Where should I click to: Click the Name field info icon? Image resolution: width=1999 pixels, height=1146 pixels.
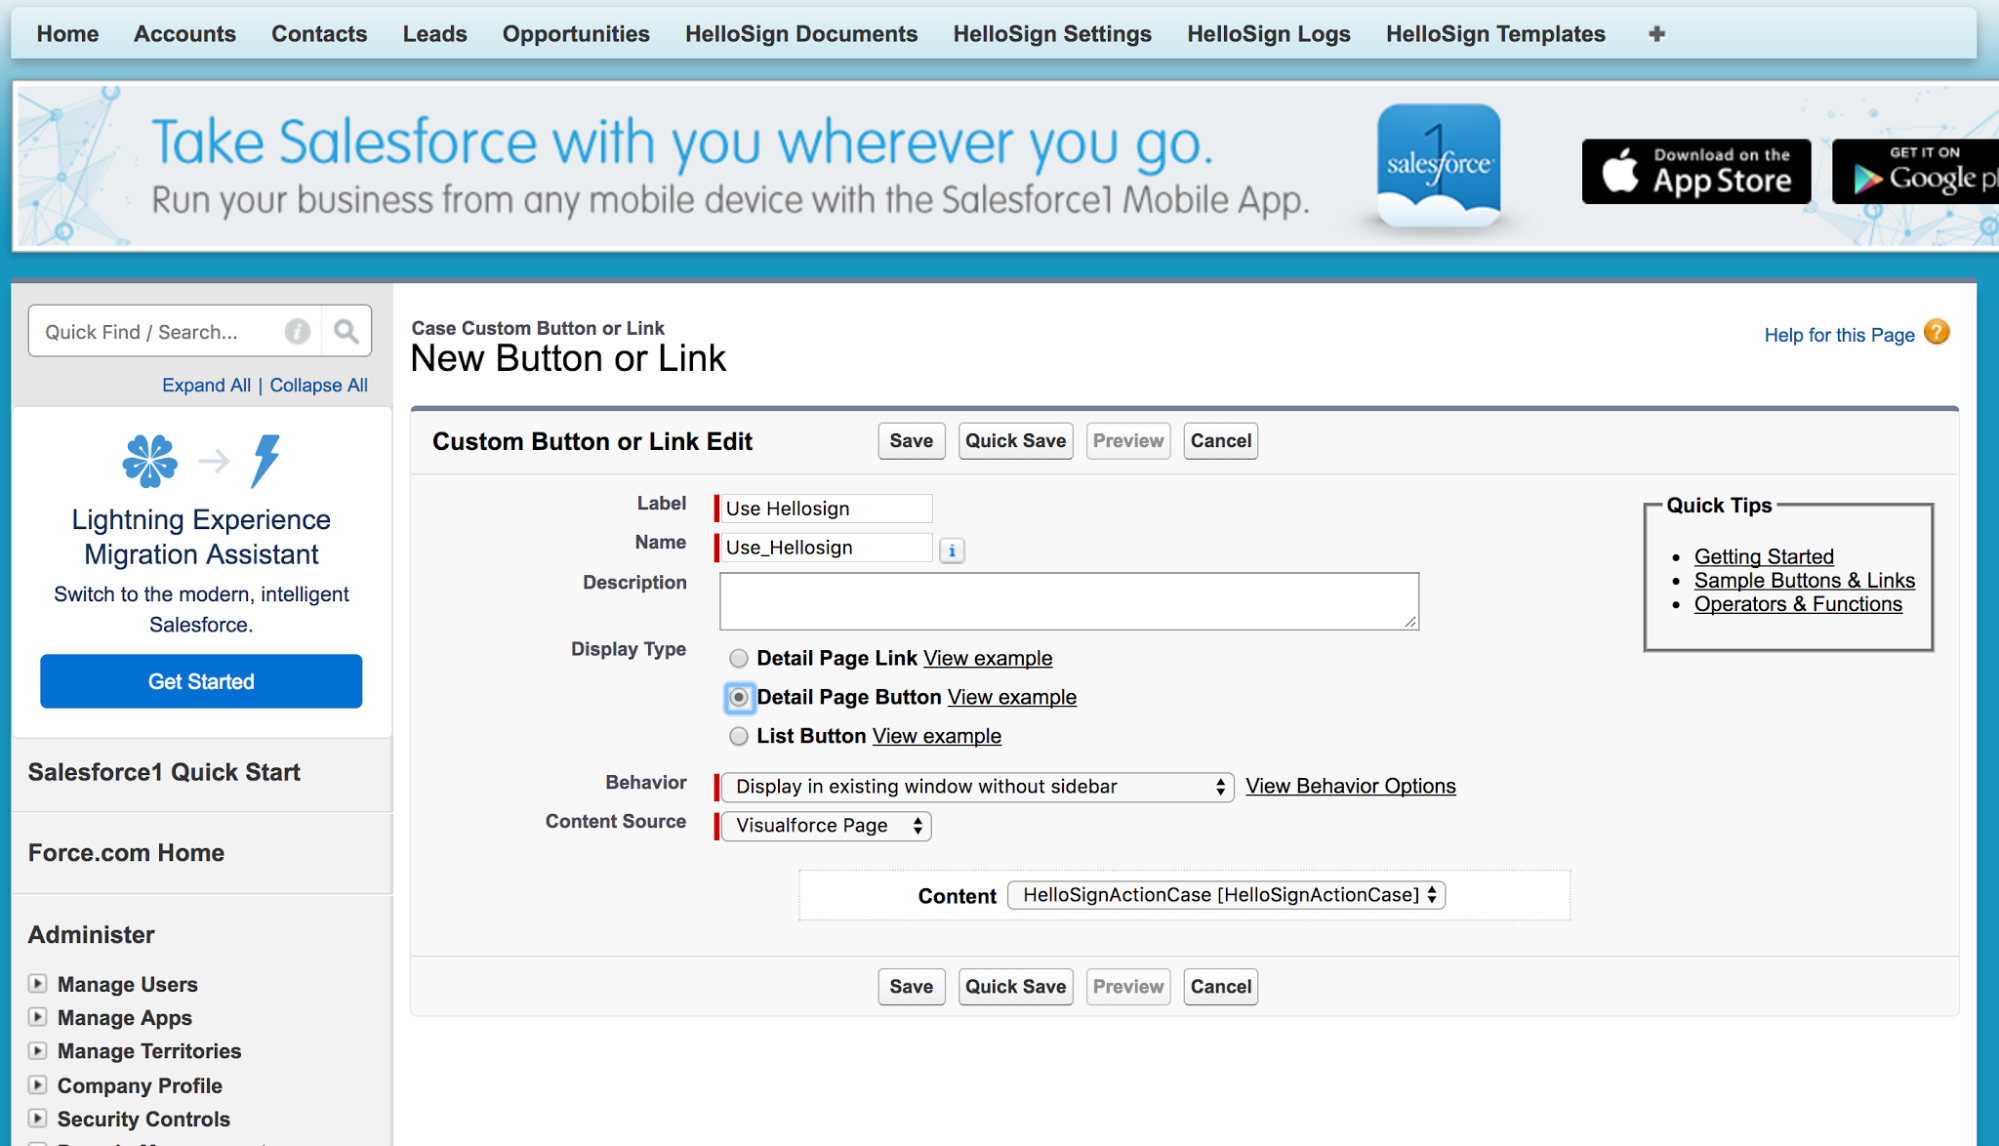[x=951, y=548]
